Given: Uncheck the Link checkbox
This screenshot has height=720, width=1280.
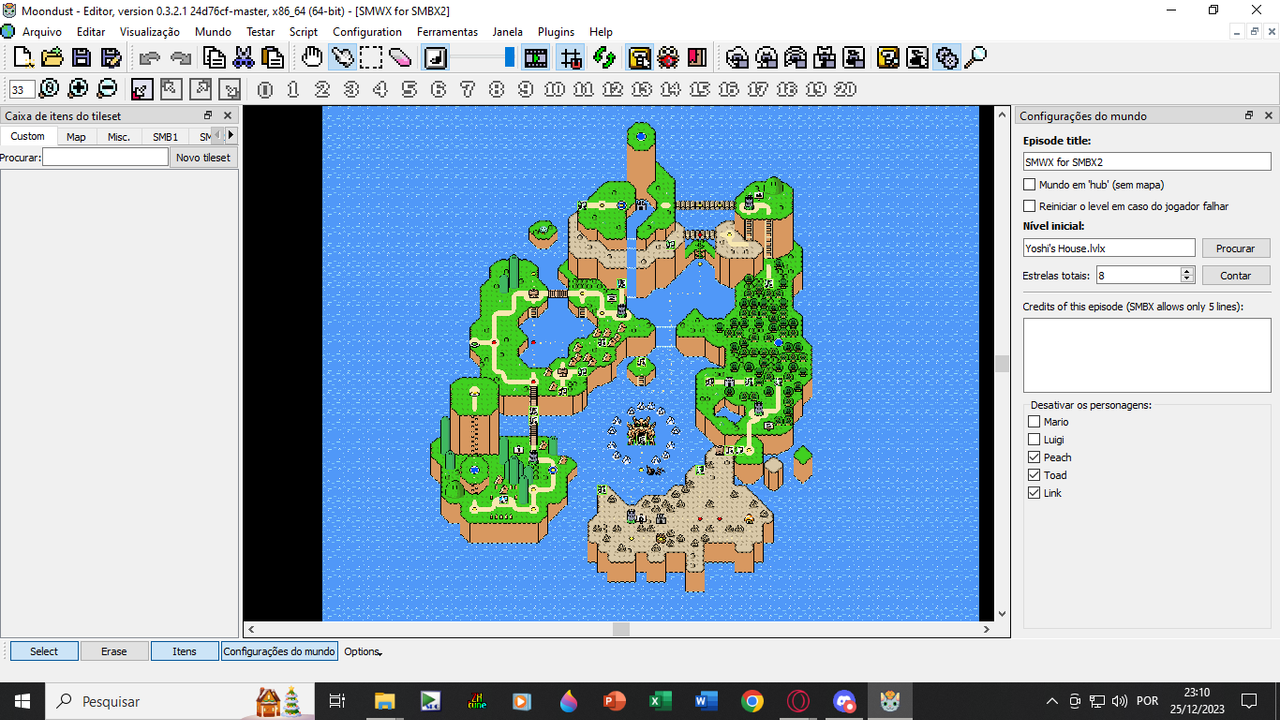Looking at the screenshot, I should pyautogui.click(x=1034, y=493).
